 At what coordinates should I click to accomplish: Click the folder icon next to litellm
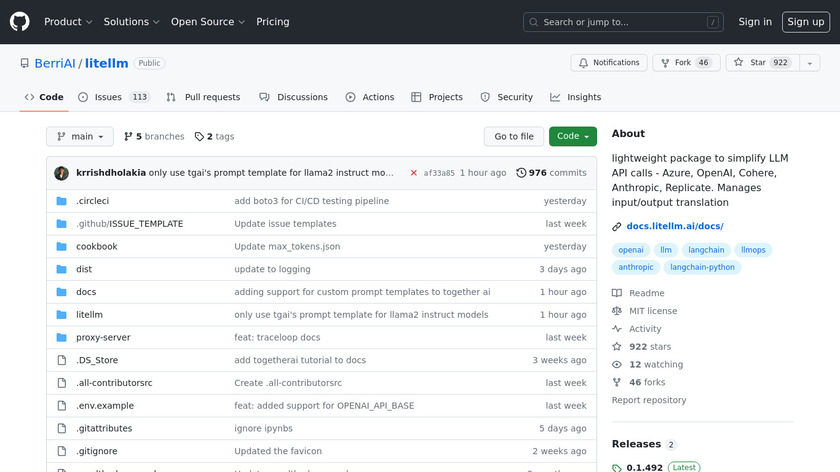pyautogui.click(x=62, y=314)
